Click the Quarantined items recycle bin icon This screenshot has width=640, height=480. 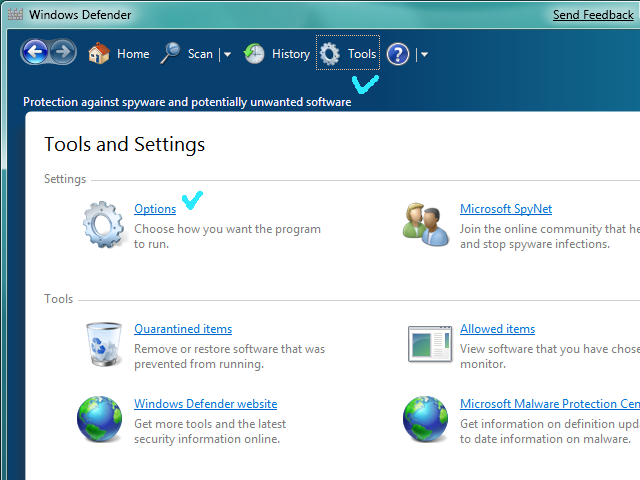pyautogui.click(x=104, y=344)
